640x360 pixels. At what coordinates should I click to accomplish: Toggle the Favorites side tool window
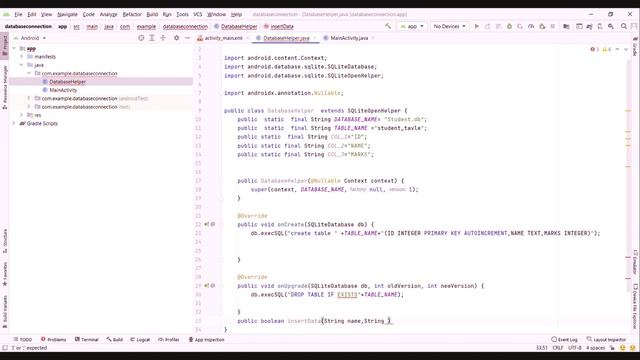pos(5,273)
